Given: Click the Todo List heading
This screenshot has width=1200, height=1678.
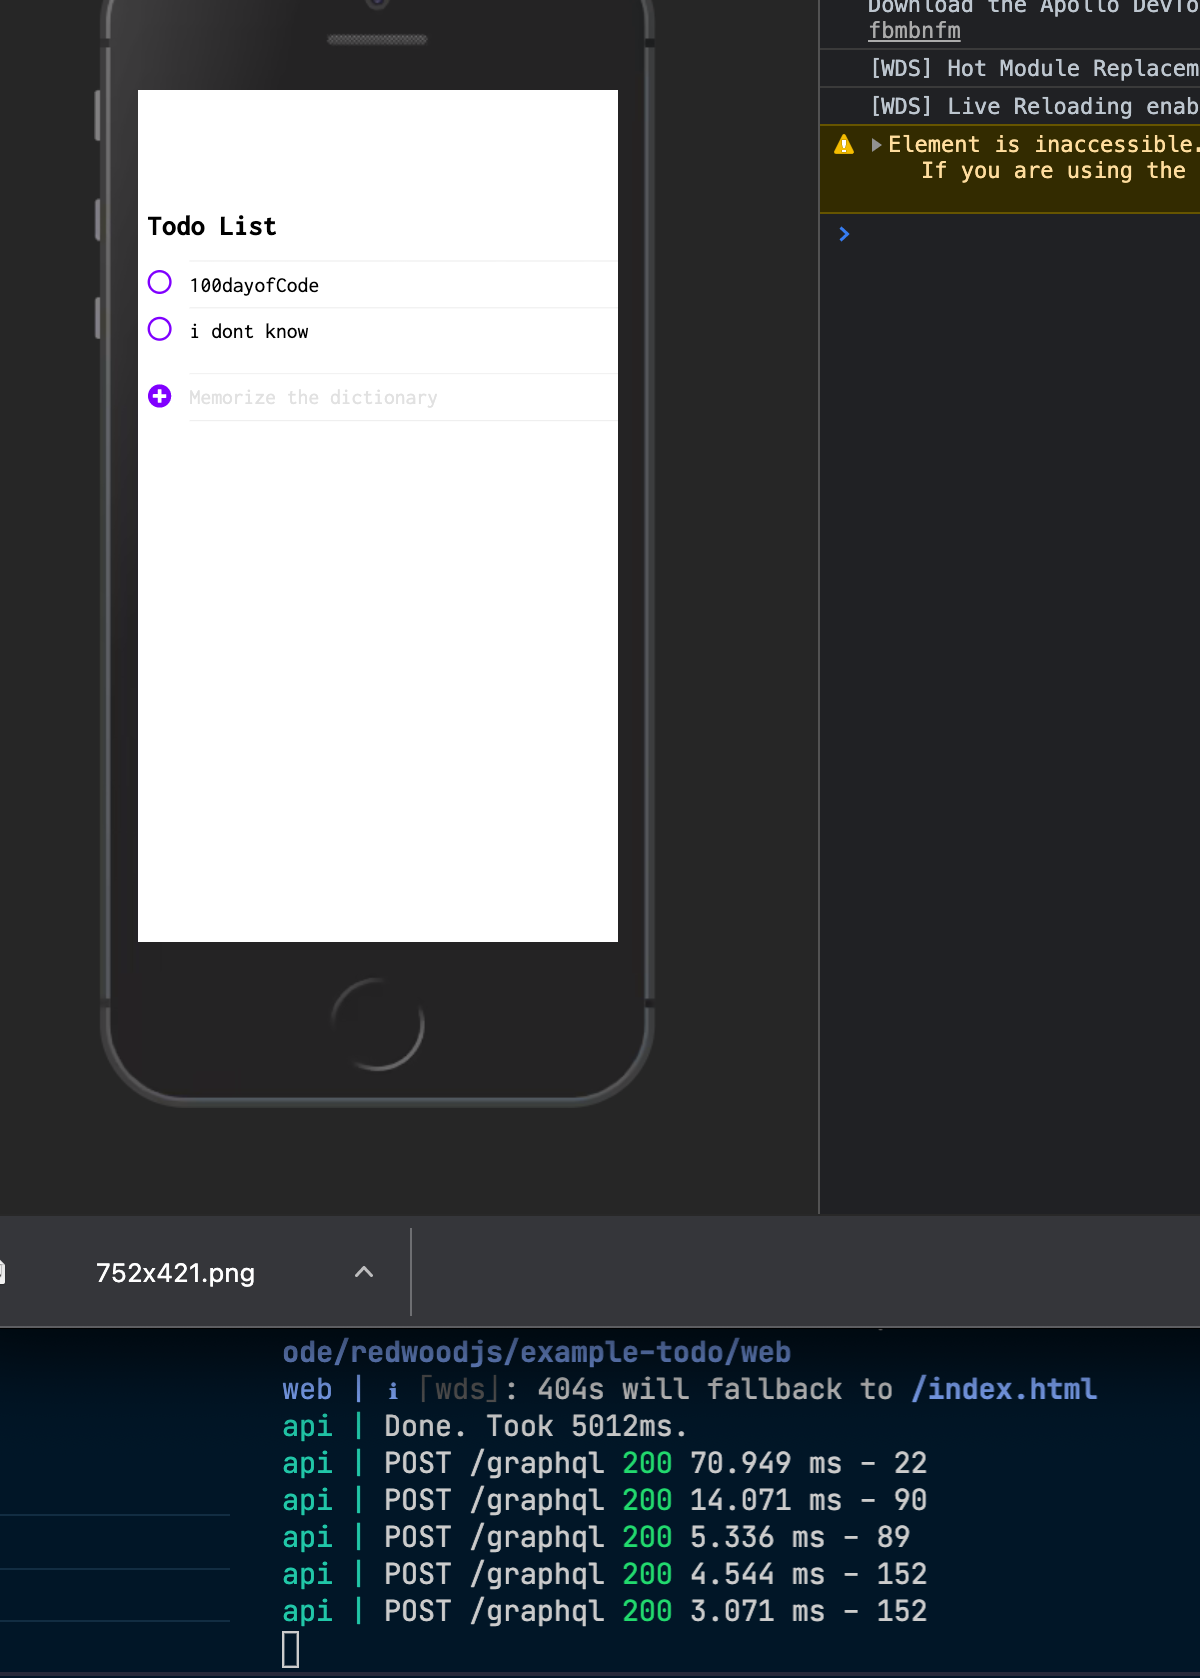Looking at the screenshot, I should pos(212,226).
